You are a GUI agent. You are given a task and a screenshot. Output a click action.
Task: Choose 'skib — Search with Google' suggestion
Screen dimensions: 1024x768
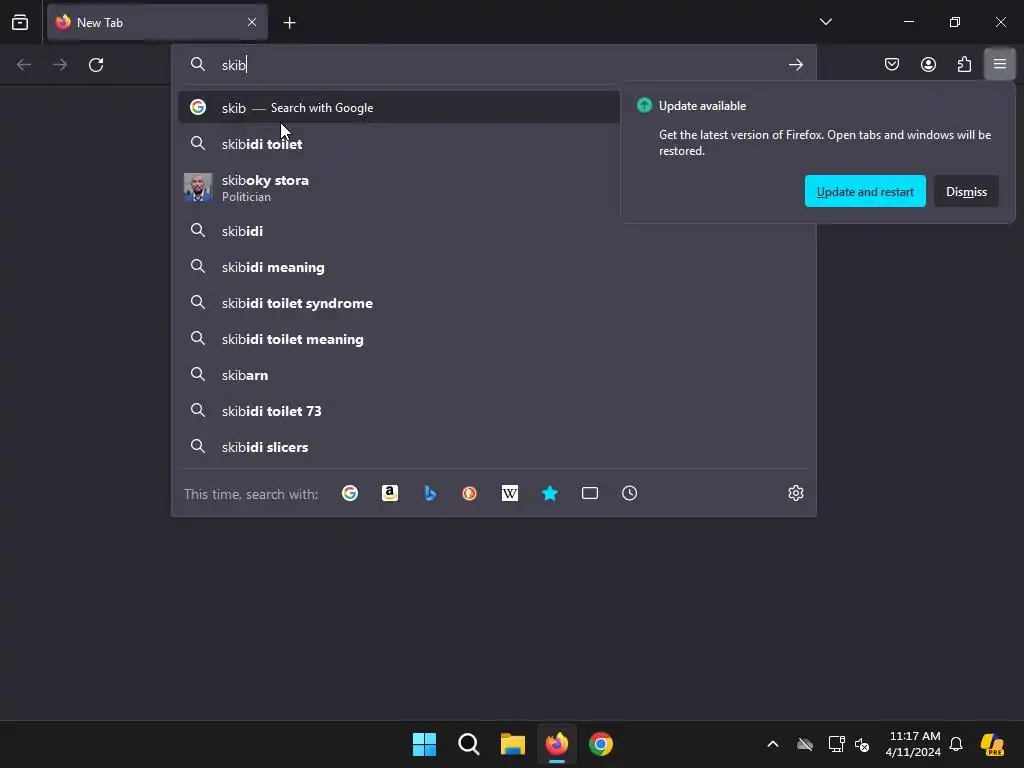pyautogui.click(x=399, y=108)
